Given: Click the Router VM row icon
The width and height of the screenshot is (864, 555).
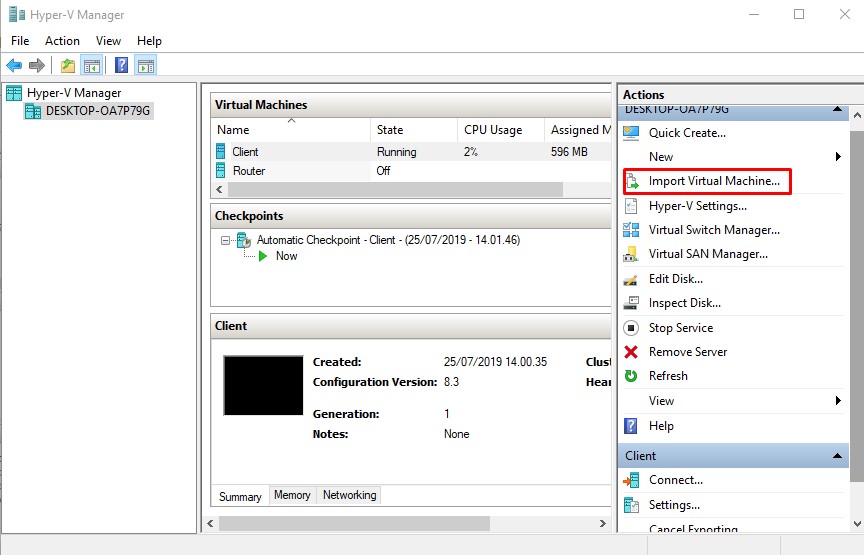Looking at the screenshot, I should pyautogui.click(x=220, y=170).
